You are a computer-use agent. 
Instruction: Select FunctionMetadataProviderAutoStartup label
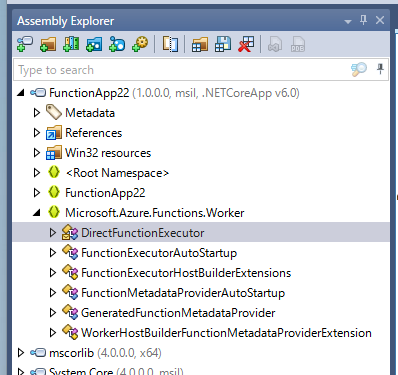click(x=183, y=293)
